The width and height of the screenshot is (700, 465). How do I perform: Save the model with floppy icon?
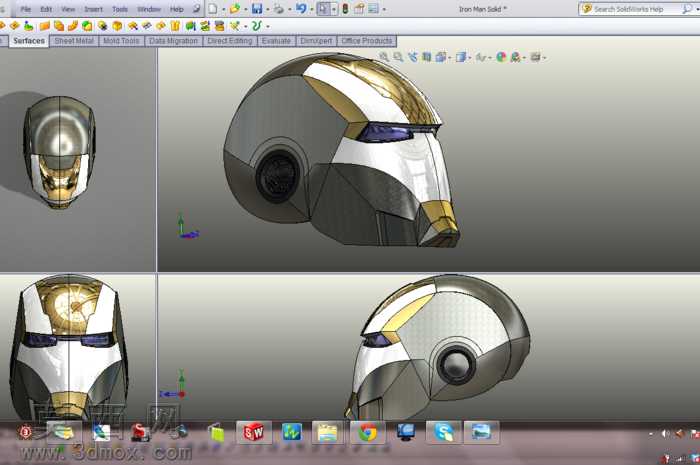257,8
